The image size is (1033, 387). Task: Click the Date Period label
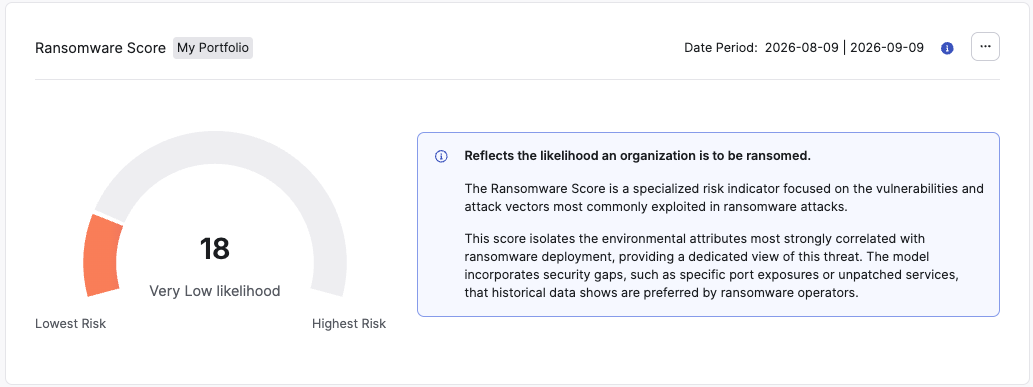click(721, 47)
